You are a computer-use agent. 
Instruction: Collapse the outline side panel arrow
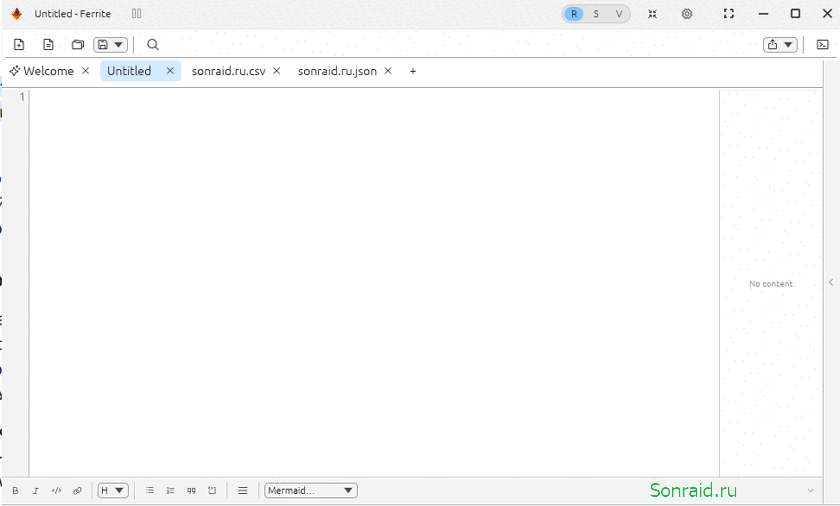[x=831, y=282]
